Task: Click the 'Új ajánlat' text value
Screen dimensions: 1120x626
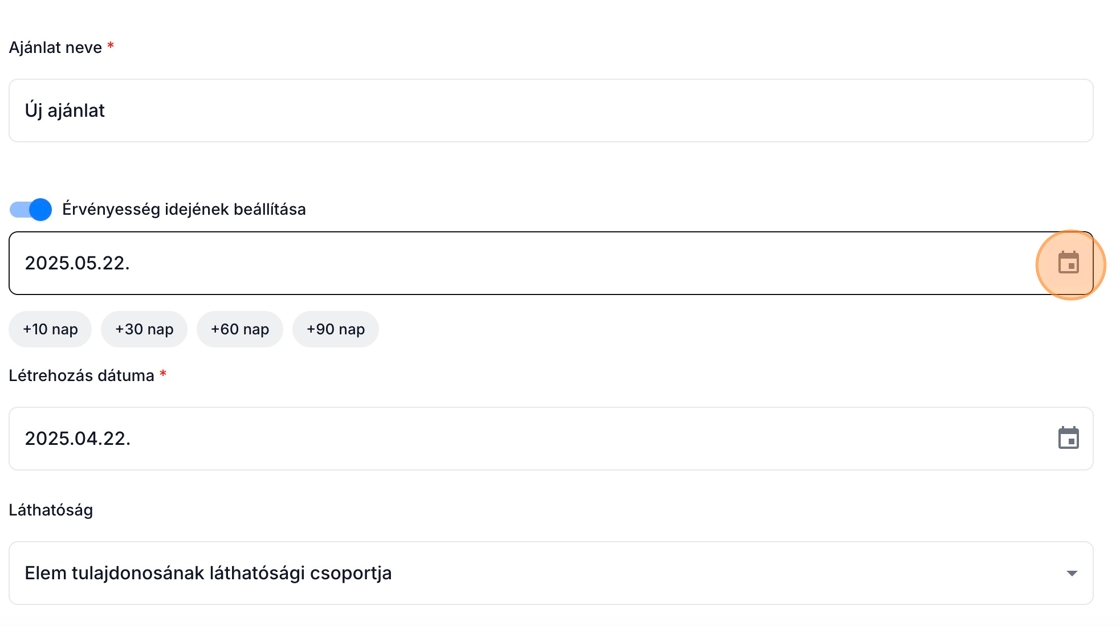Action: point(65,110)
